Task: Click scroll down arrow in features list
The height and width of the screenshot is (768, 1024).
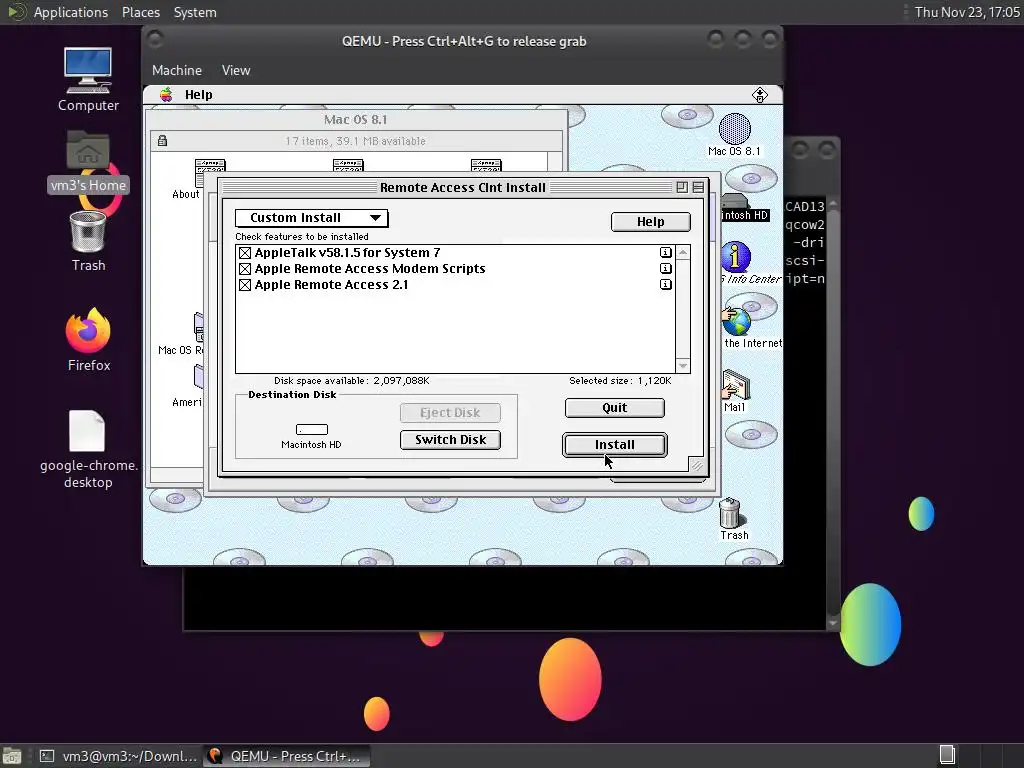Action: [683, 366]
